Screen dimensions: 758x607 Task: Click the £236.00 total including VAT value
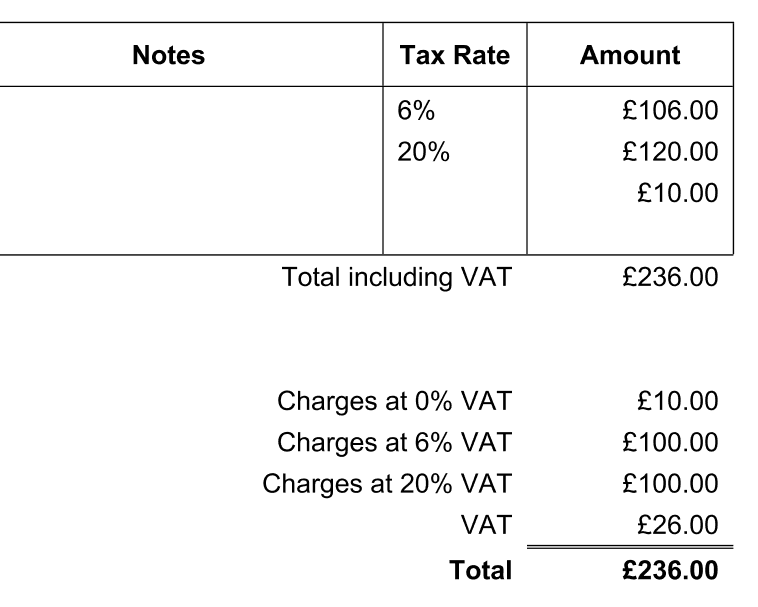pos(670,277)
